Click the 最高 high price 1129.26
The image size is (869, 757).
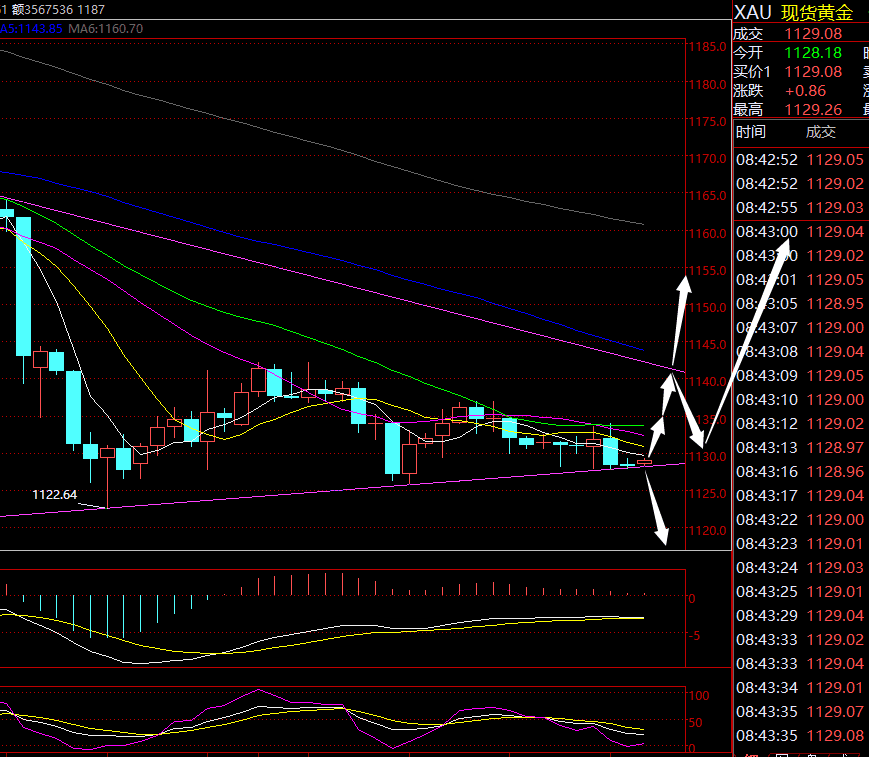click(x=813, y=110)
